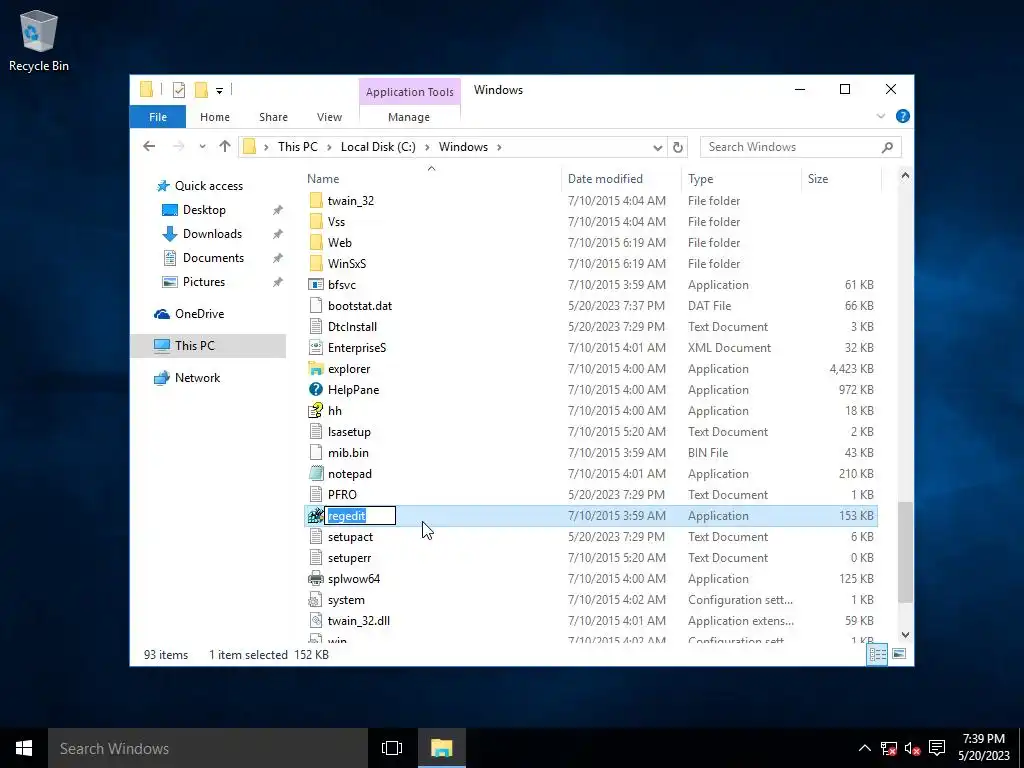The height and width of the screenshot is (768, 1024).
Task: Open the Share ribbon tab
Action: [x=273, y=117]
